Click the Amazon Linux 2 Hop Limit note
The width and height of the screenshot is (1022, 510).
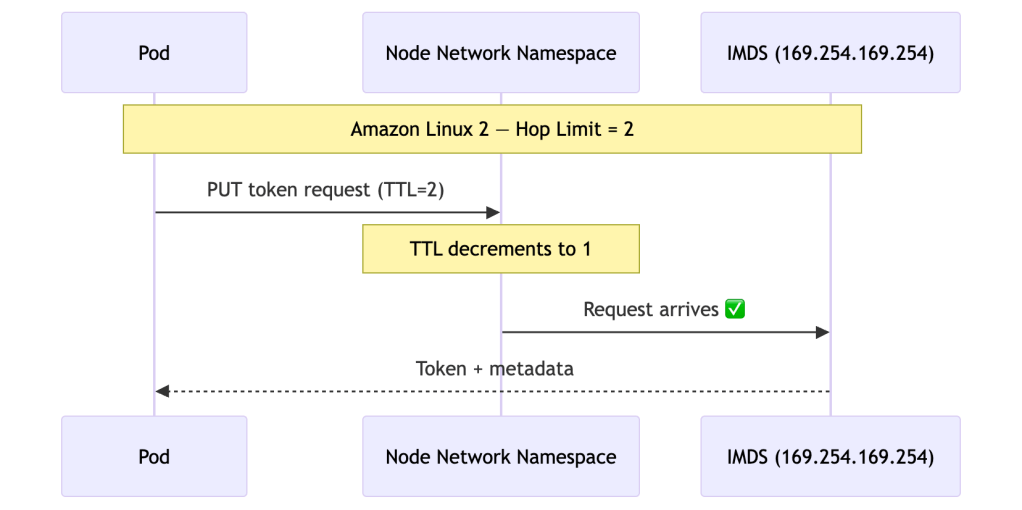pos(492,130)
